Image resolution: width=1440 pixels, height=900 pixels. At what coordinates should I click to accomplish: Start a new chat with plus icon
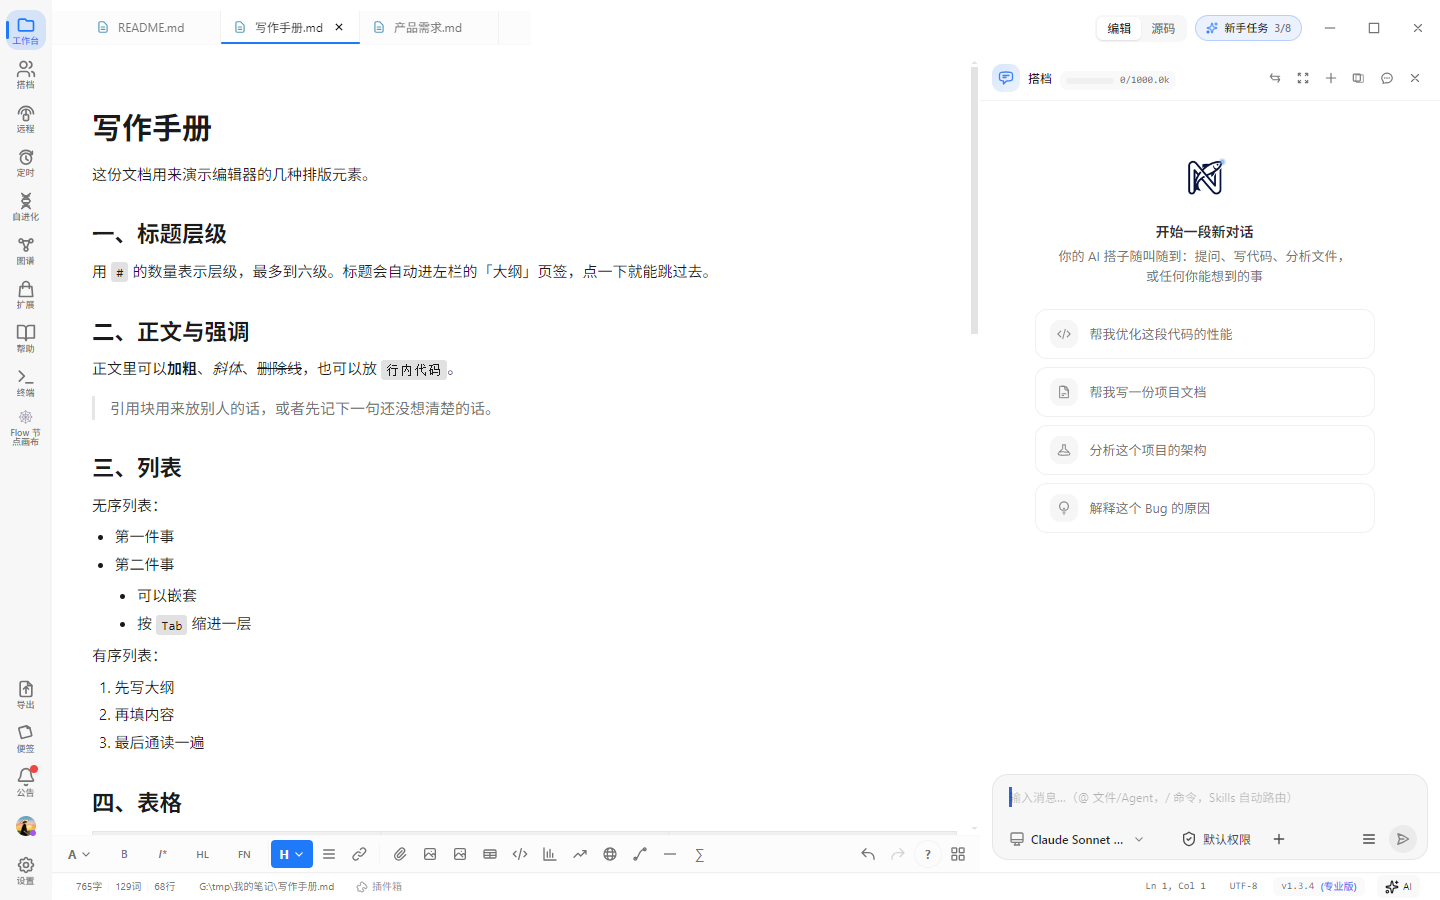pyautogui.click(x=1331, y=78)
